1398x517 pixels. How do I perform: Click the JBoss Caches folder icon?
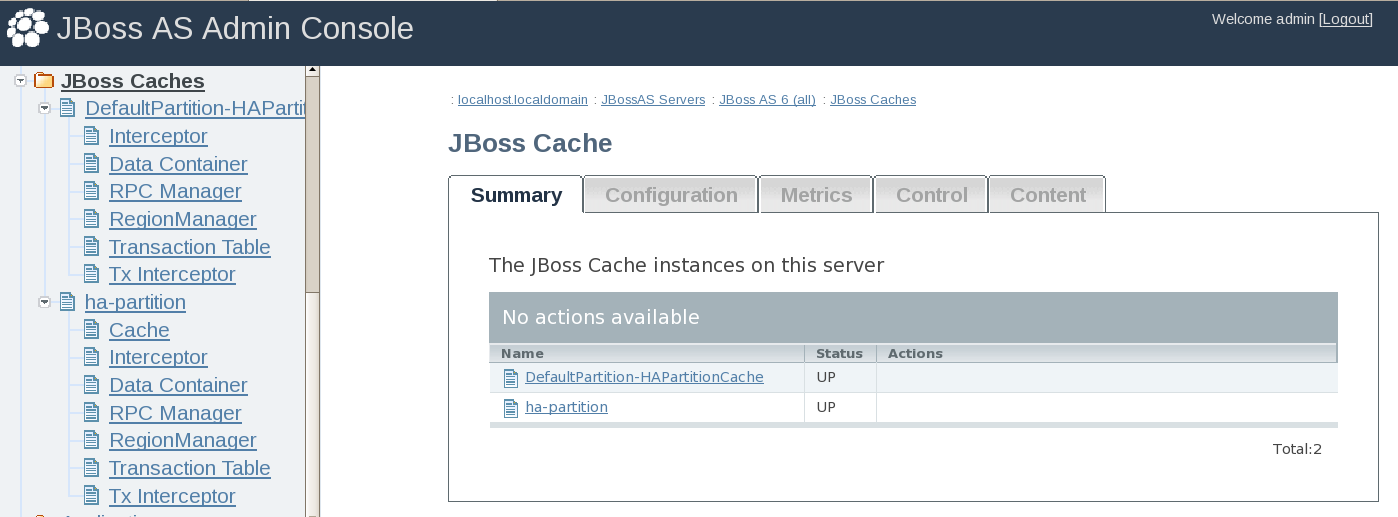pos(44,81)
